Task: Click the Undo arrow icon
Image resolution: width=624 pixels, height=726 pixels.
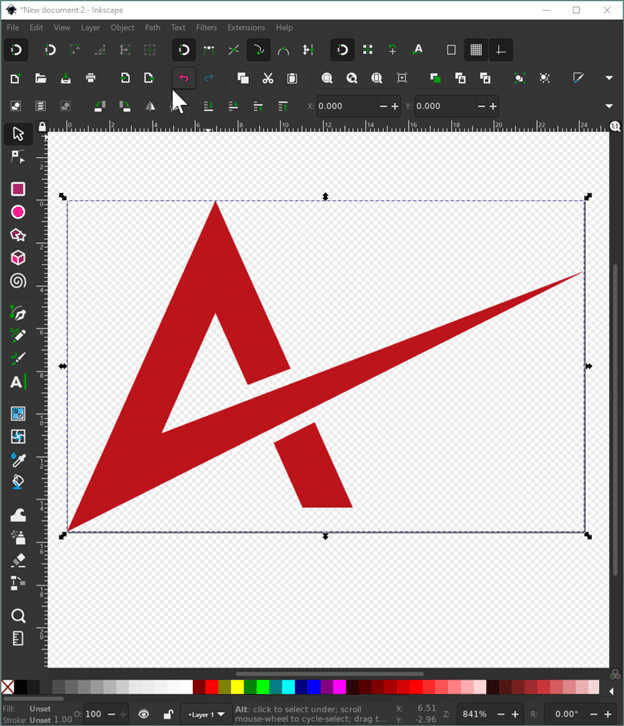Action: point(184,78)
